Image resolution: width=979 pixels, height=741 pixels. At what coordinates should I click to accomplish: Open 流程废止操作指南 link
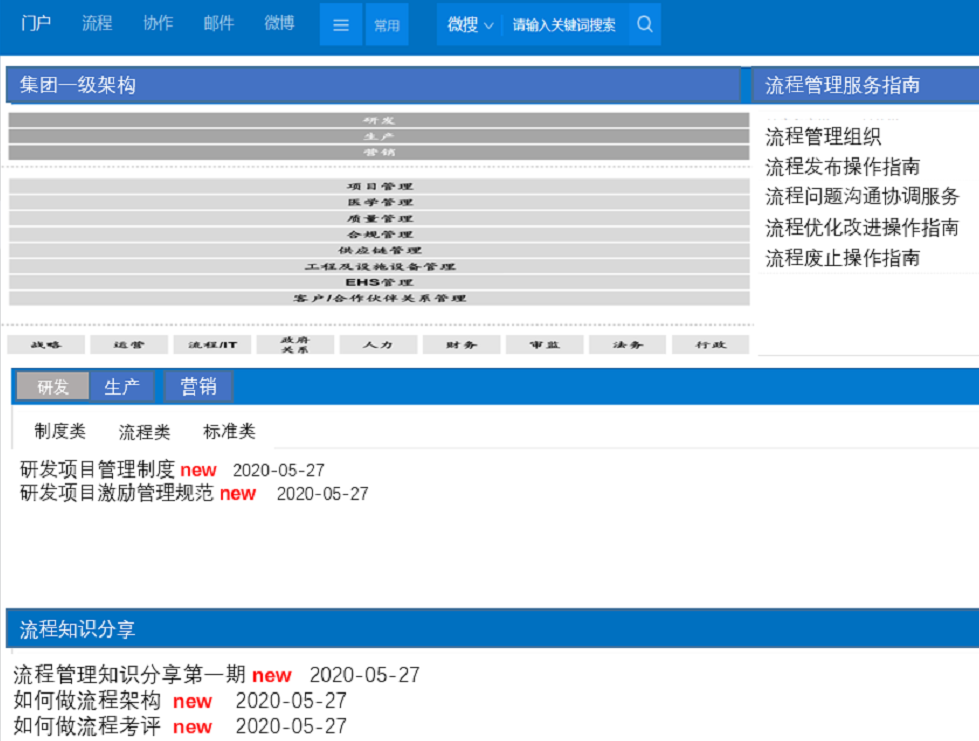842,258
